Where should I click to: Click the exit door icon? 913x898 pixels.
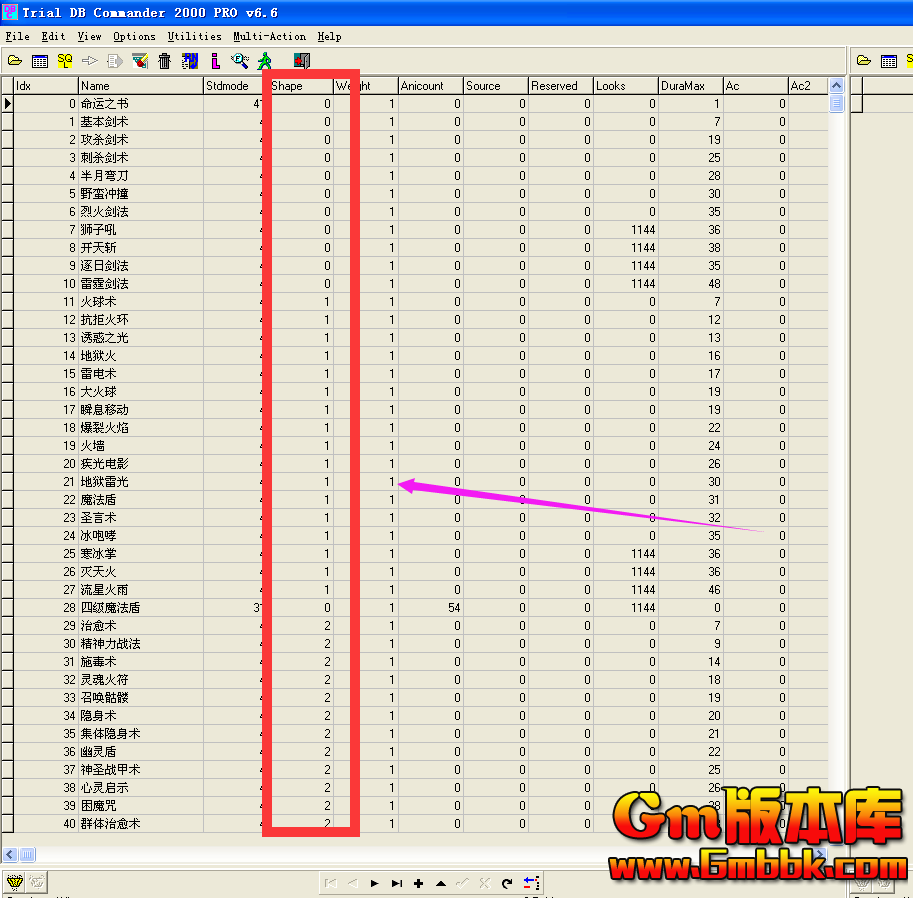pyautogui.click(x=299, y=61)
